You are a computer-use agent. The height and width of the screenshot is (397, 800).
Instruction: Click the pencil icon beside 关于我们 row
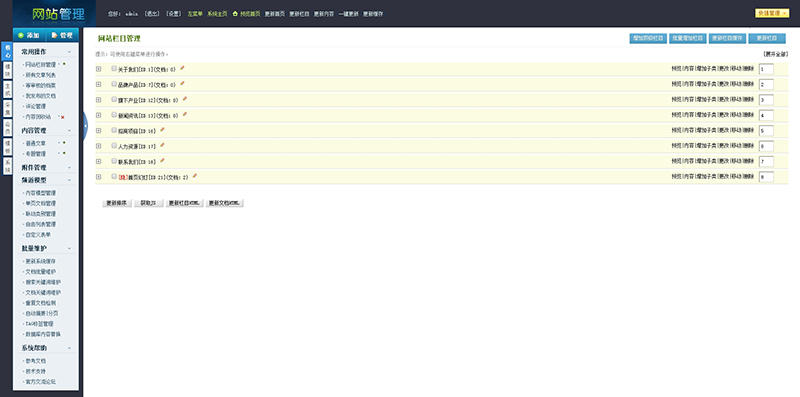pyautogui.click(x=182, y=68)
